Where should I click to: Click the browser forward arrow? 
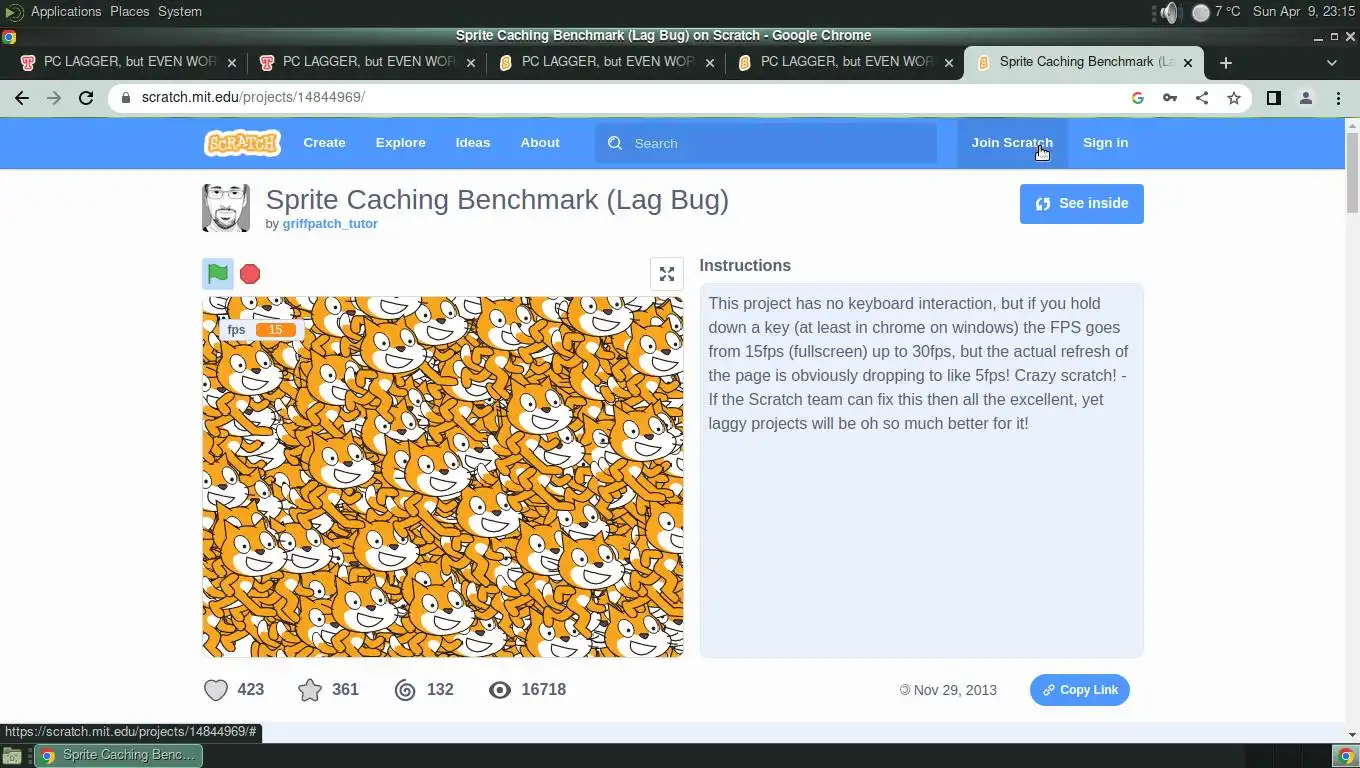54,98
